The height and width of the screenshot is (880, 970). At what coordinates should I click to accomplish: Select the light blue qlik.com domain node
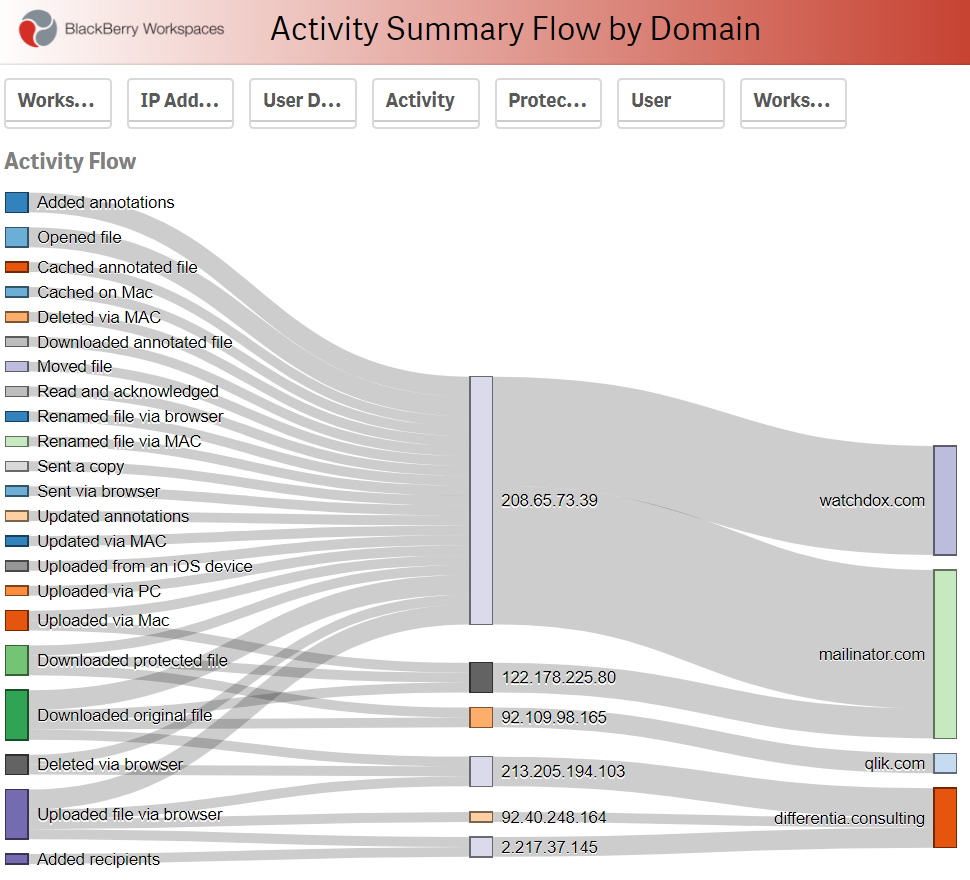pos(945,763)
